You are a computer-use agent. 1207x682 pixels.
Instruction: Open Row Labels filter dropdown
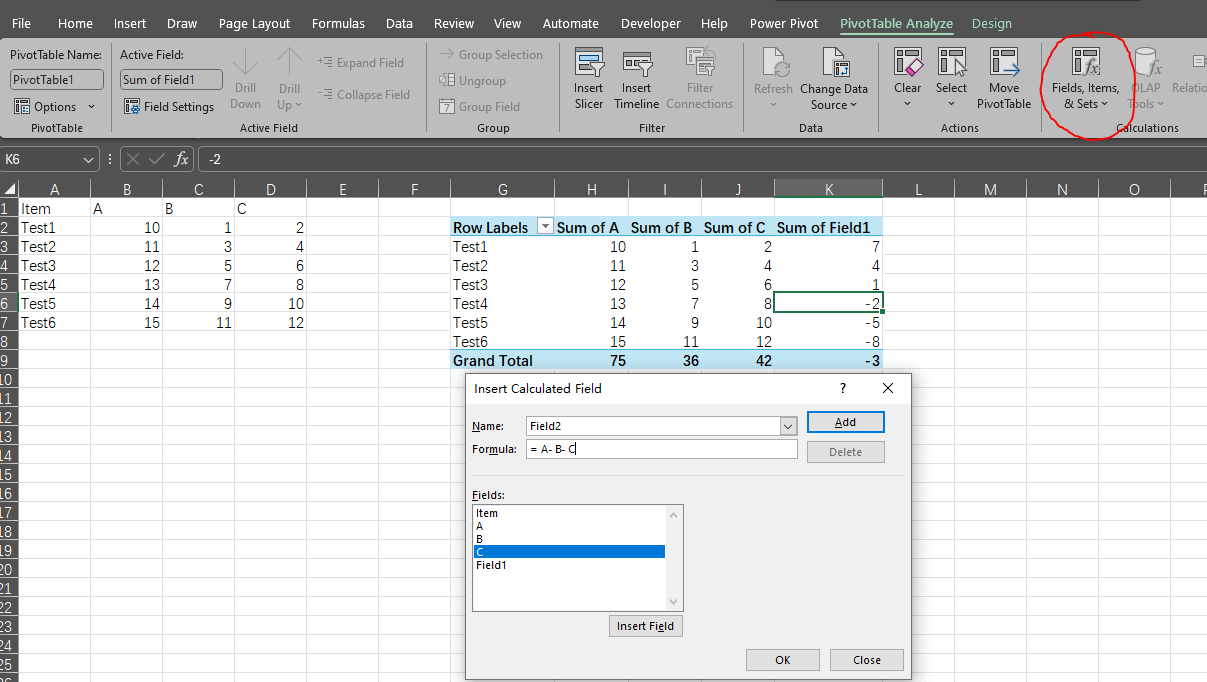545,227
